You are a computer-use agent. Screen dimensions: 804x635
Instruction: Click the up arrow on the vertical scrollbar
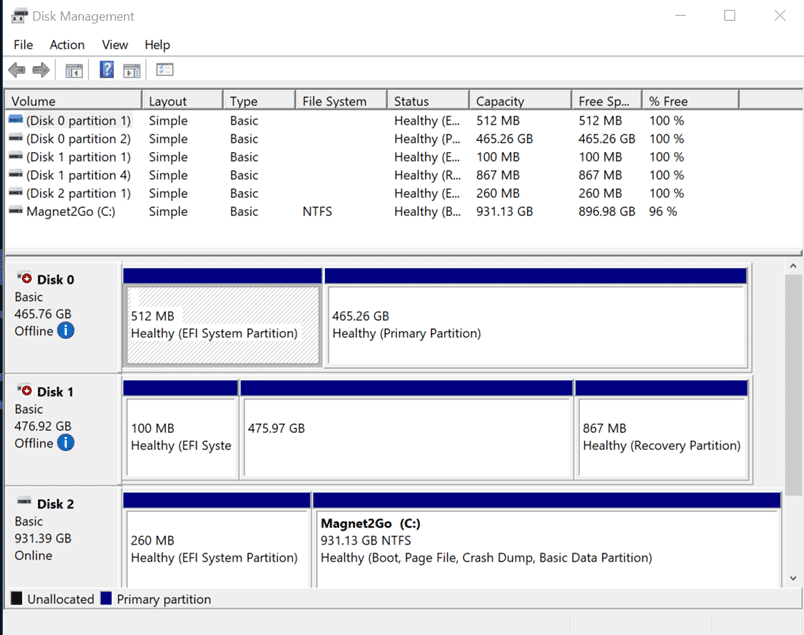coord(795,265)
